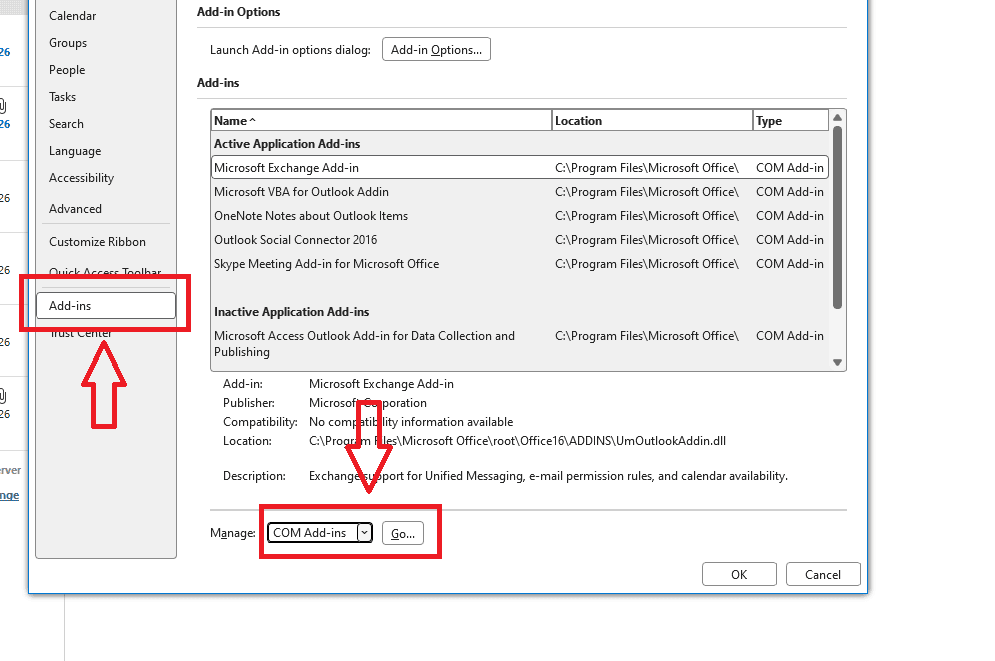Click the Inactive Application Add-ins group heading

tap(291, 312)
